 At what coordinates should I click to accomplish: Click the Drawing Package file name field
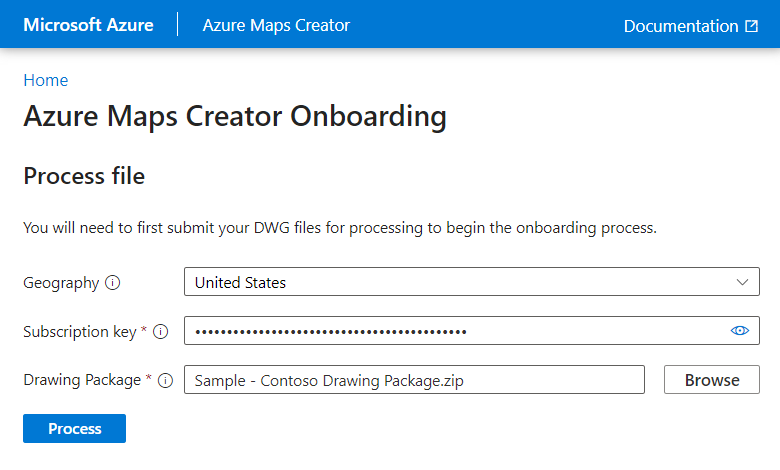414,380
